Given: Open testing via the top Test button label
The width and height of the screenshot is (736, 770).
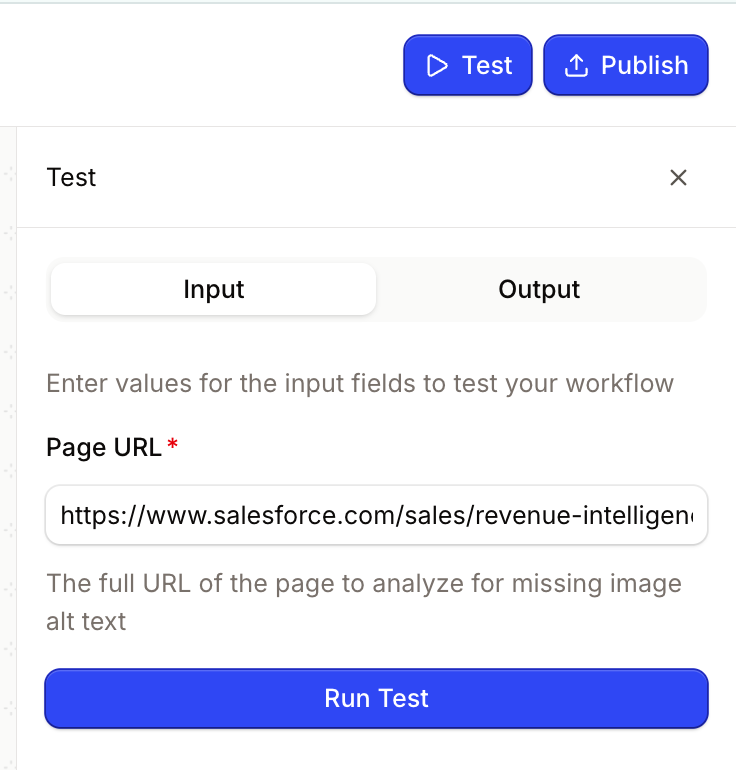Looking at the screenshot, I should point(487,65).
